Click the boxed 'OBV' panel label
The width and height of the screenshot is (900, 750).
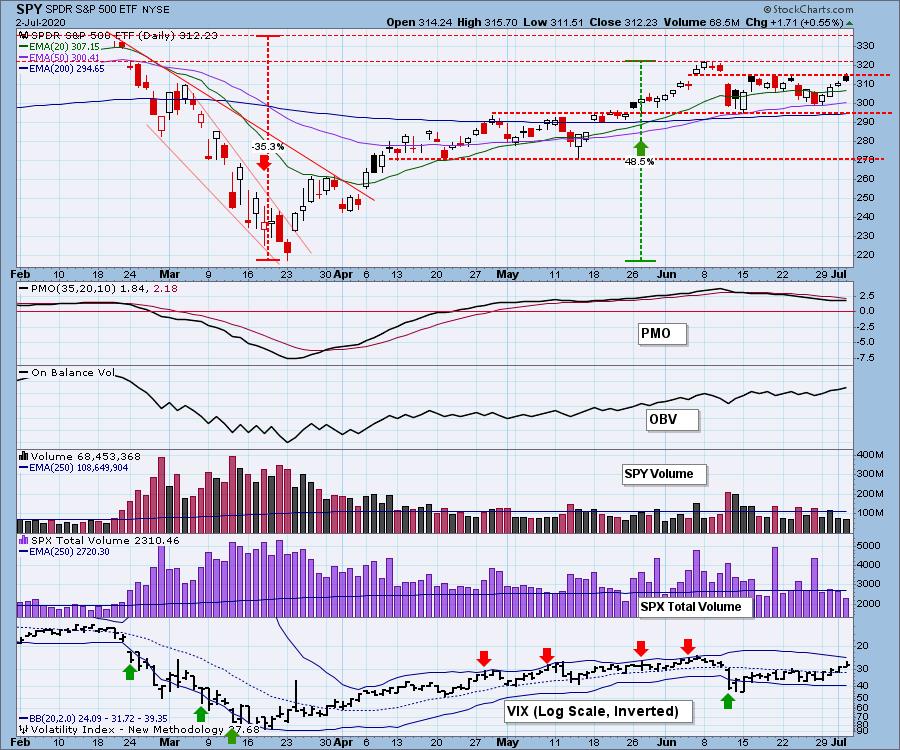671,419
